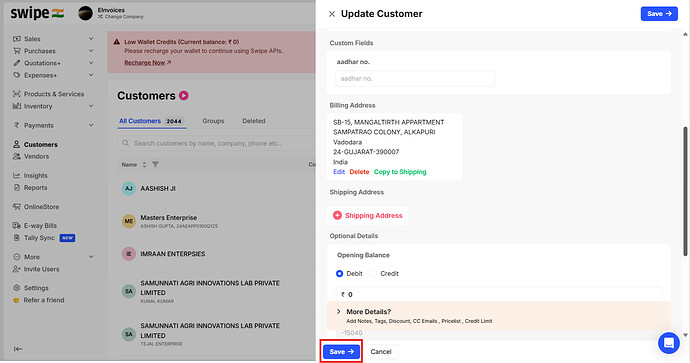Play the Customers tutorial video icon

click(184, 95)
